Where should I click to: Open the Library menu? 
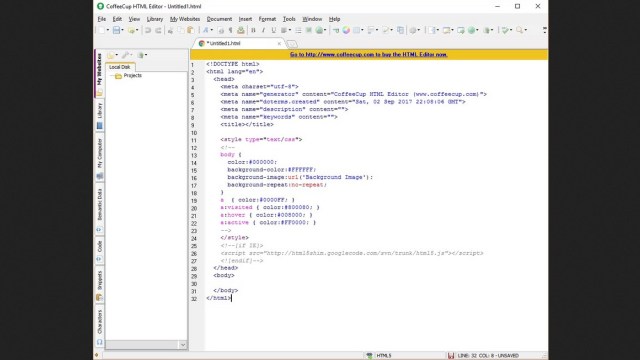coord(155,19)
